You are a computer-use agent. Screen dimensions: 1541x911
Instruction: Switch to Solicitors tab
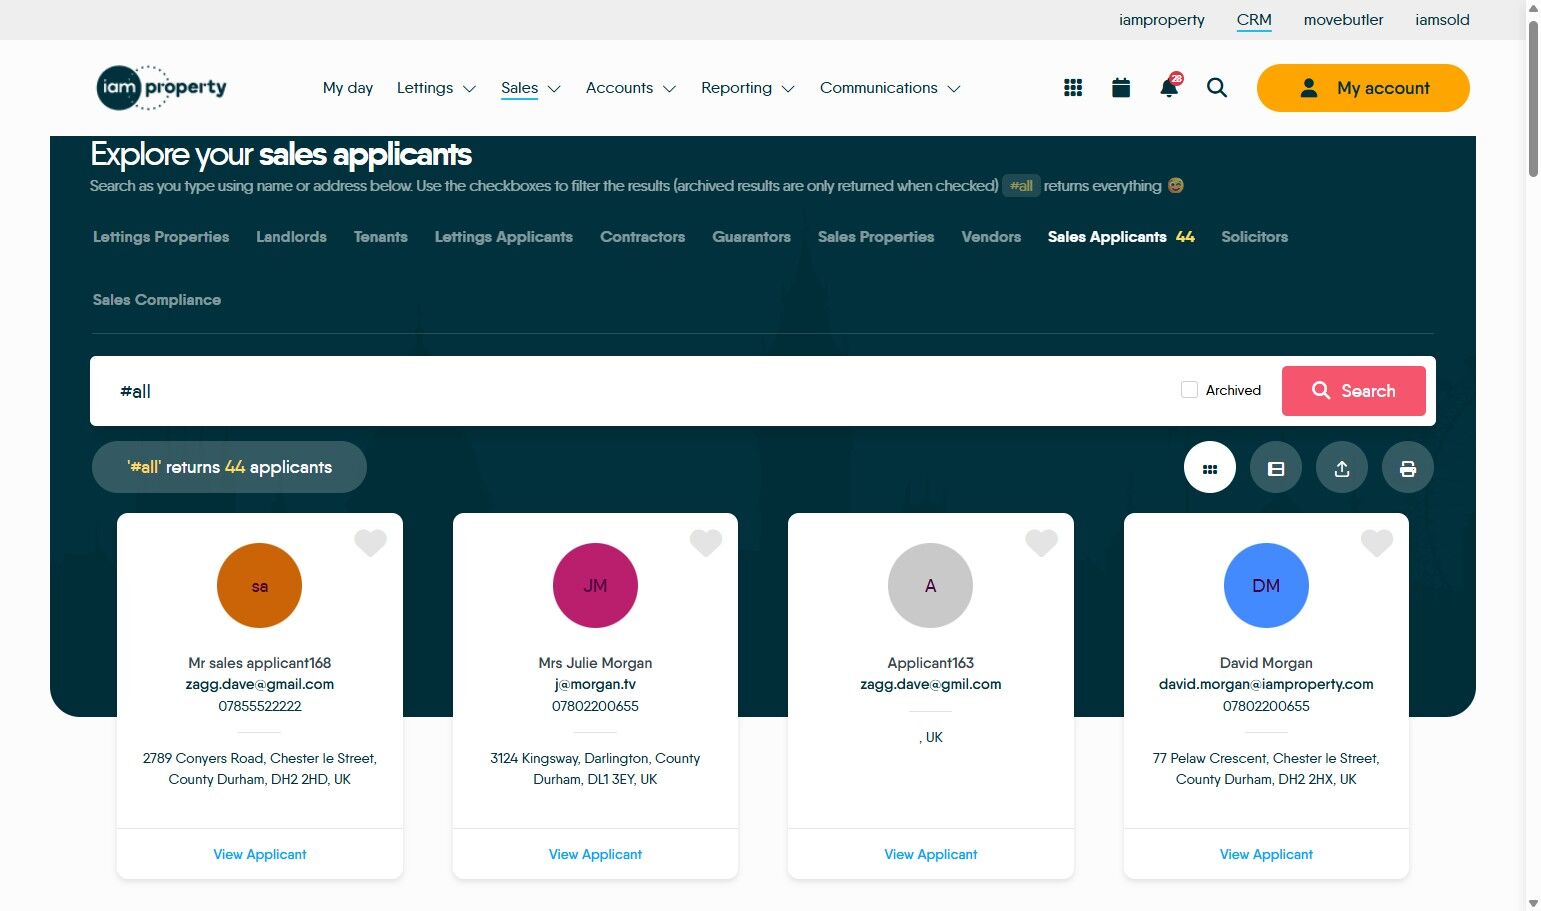1255,237
